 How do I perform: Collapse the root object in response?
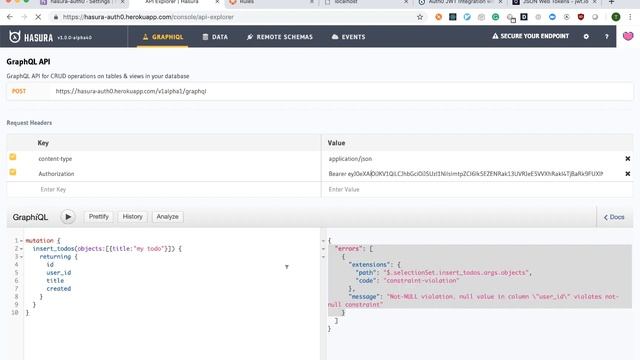coord(323,241)
